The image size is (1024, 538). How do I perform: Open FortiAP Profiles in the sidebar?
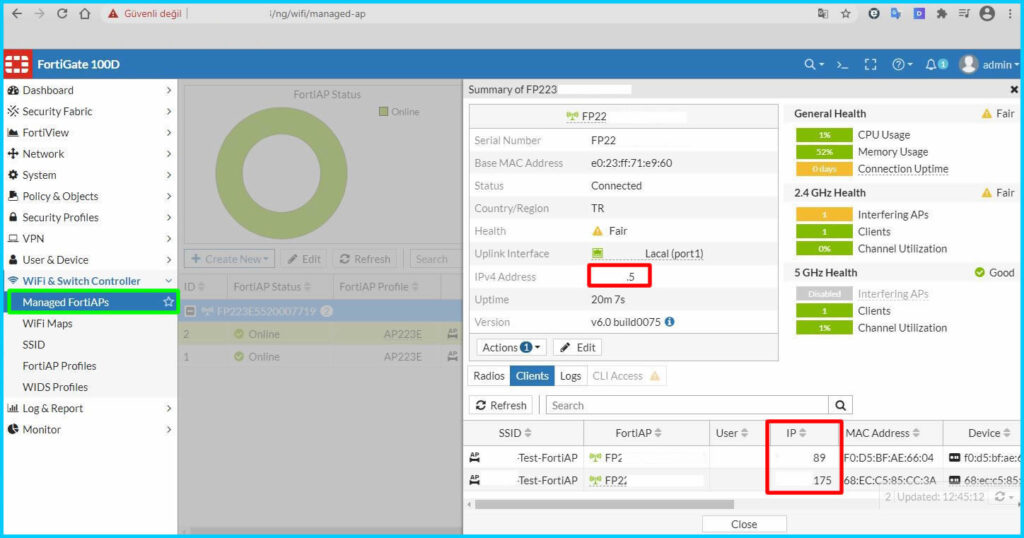(59, 366)
